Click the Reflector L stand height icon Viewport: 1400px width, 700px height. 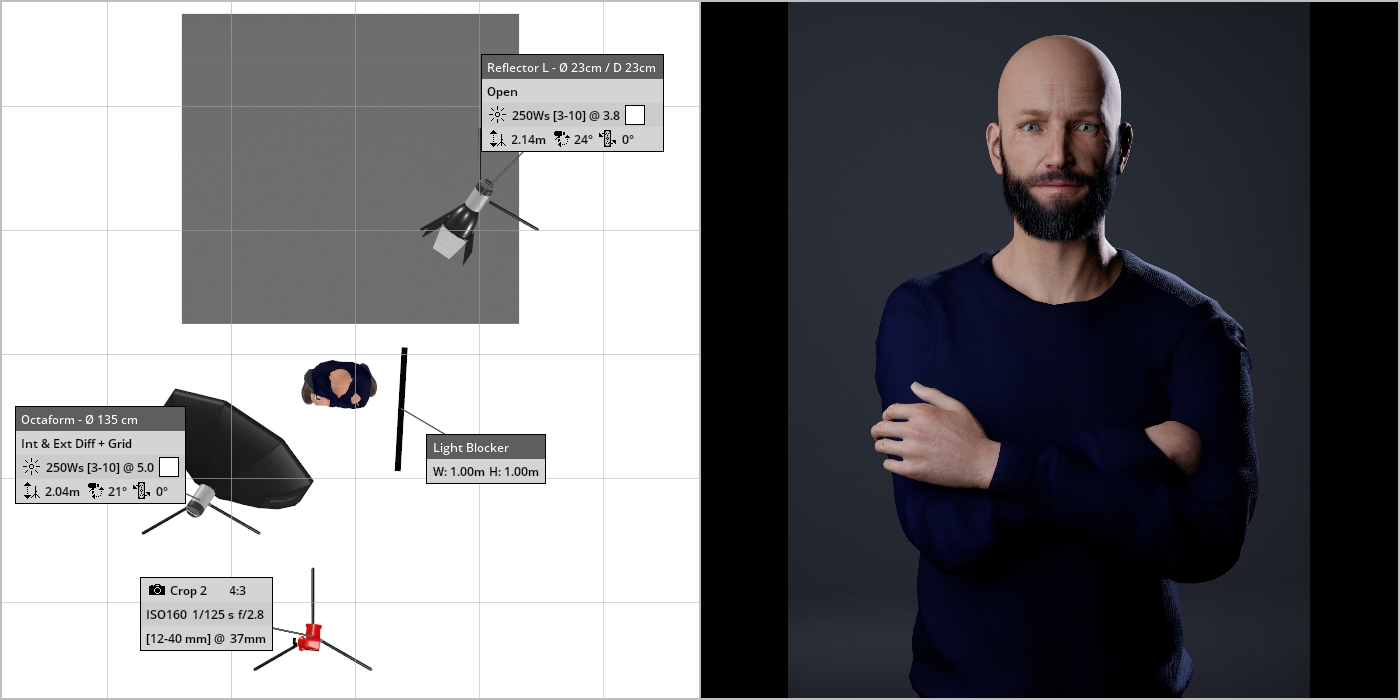497,140
